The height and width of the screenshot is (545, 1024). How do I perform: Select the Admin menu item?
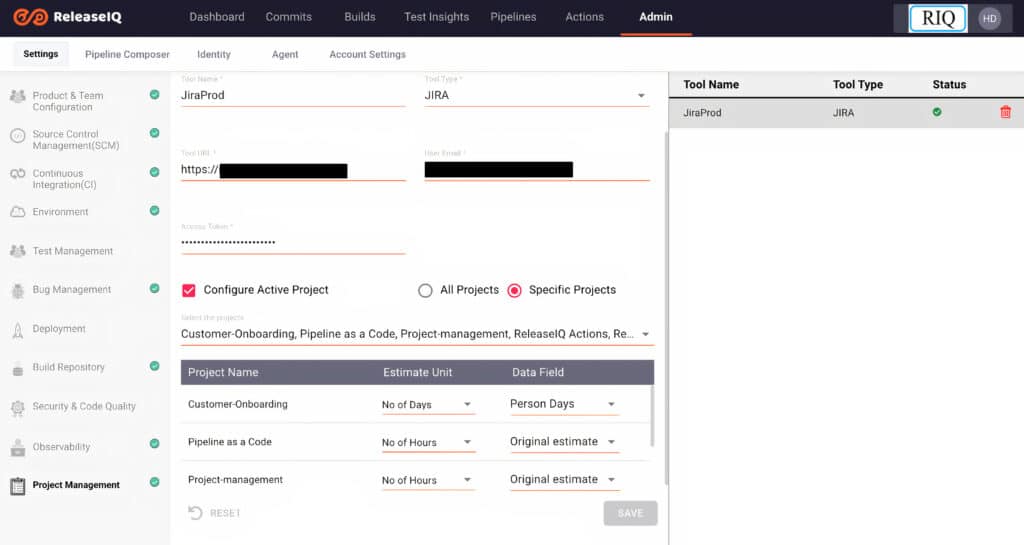[x=656, y=17]
